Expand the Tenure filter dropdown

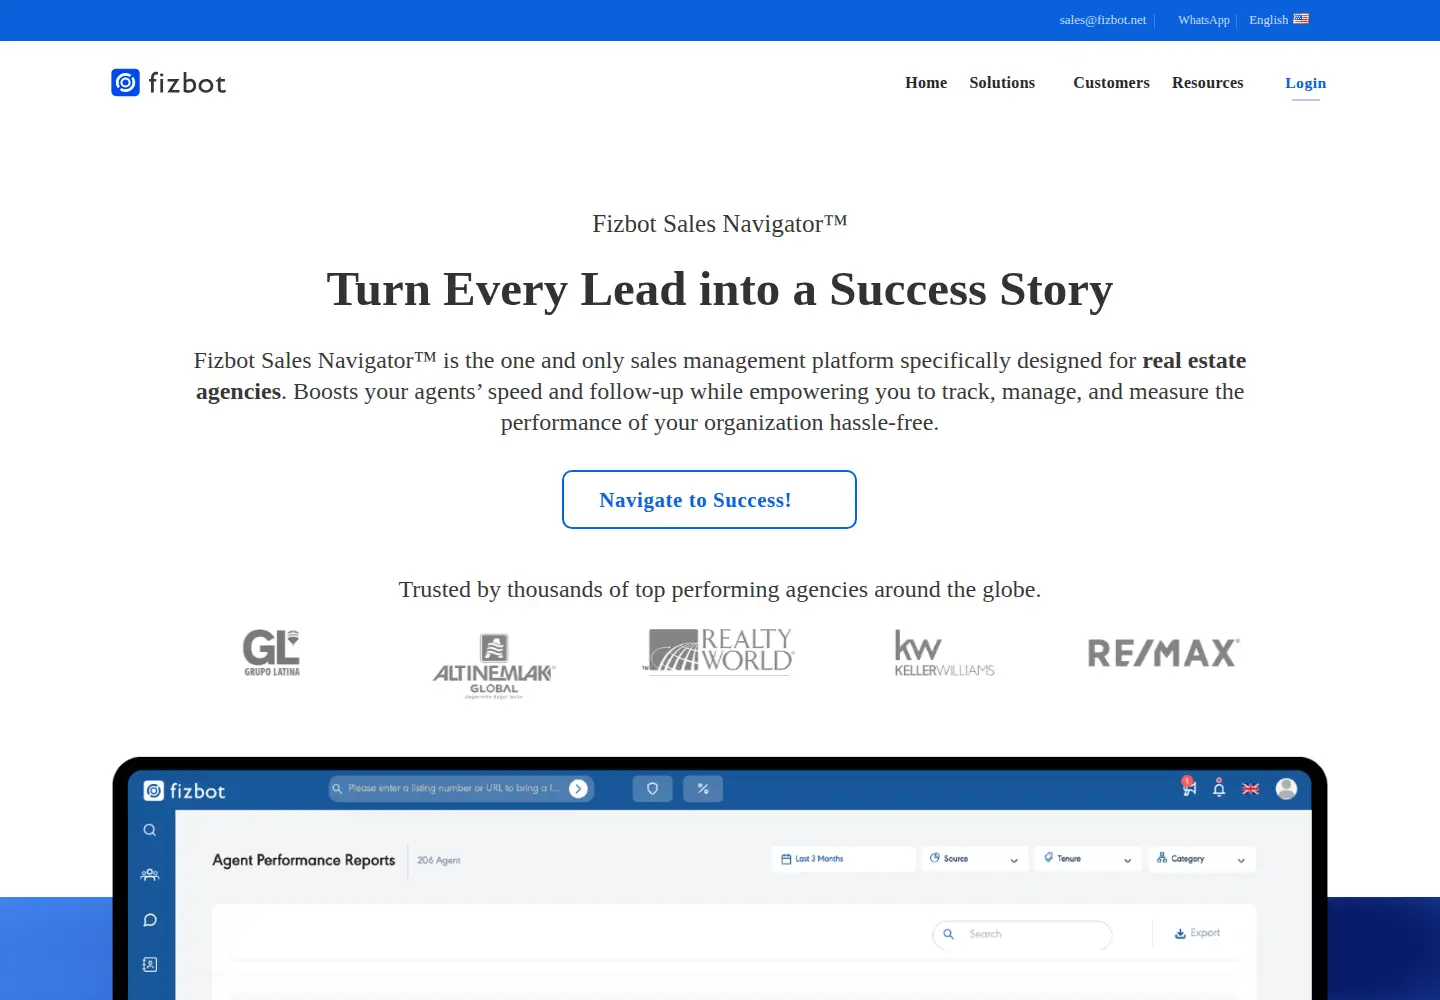(x=1088, y=859)
